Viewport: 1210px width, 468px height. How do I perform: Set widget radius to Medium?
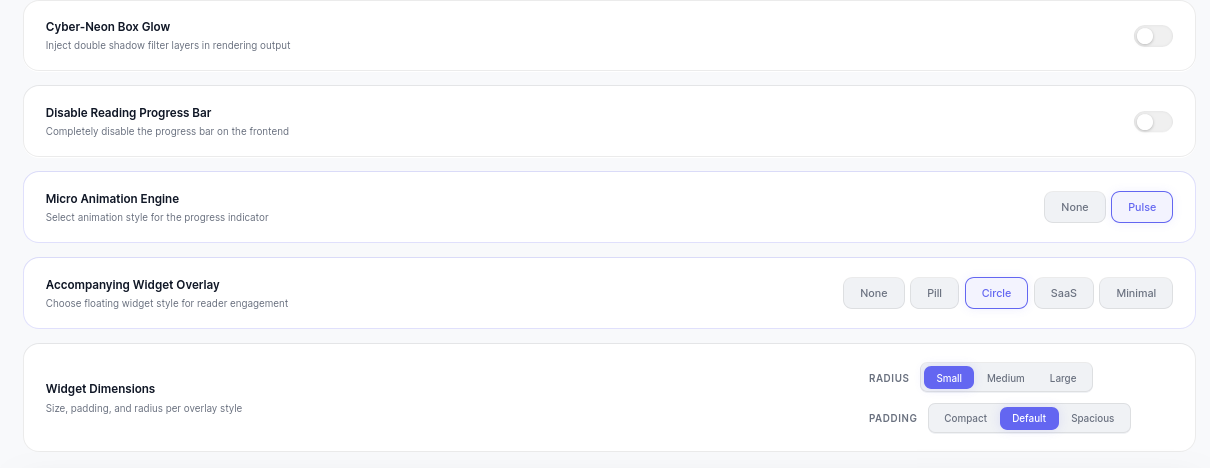[x=1006, y=378]
